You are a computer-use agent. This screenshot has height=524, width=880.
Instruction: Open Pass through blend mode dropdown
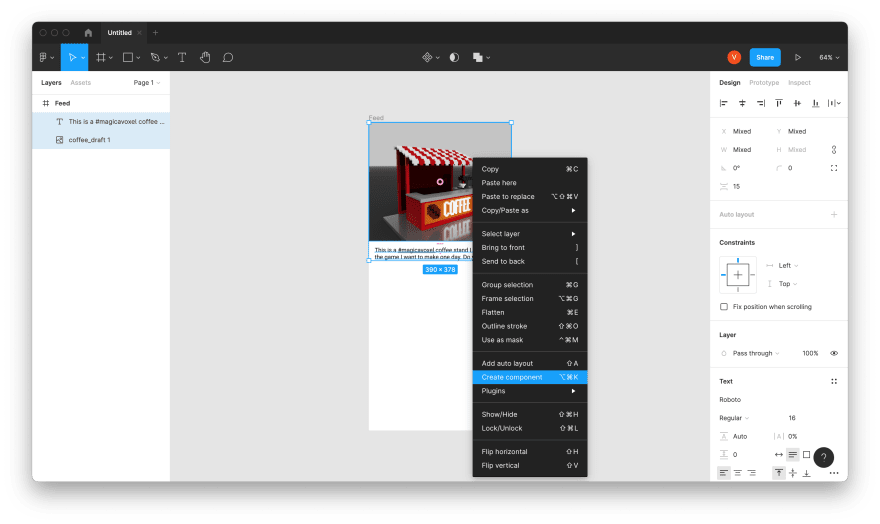pyautogui.click(x=755, y=353)
